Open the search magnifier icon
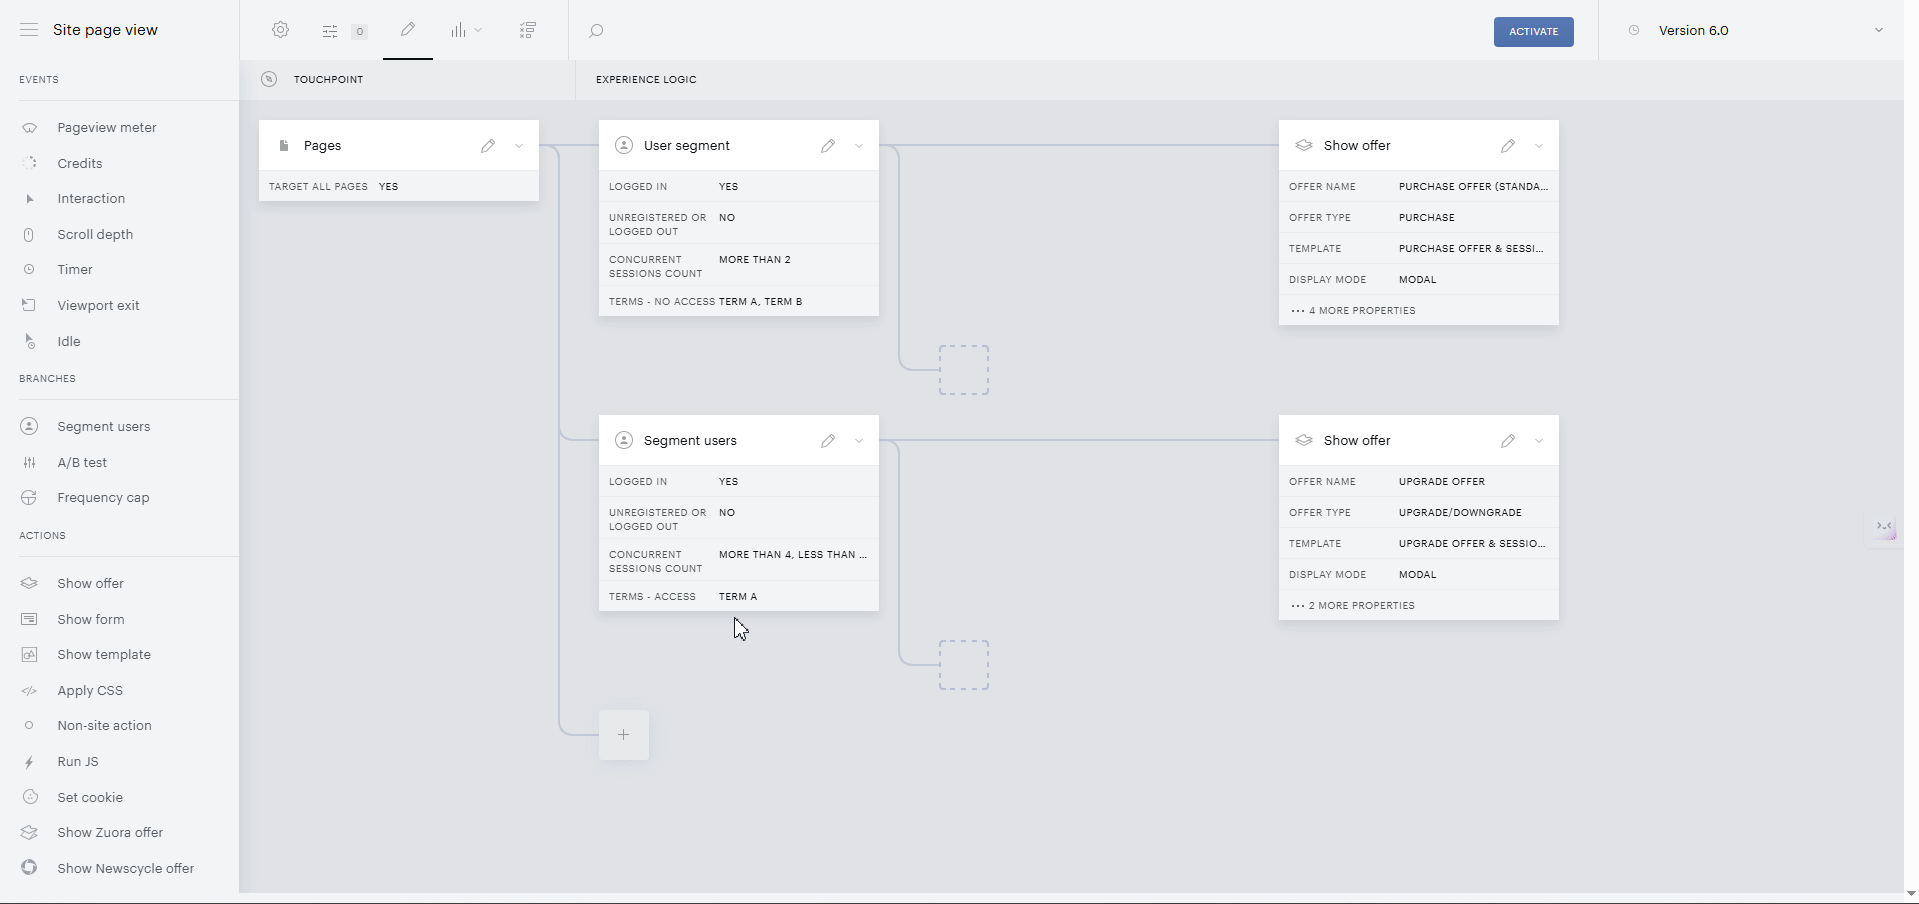 (x=596, y=31)
